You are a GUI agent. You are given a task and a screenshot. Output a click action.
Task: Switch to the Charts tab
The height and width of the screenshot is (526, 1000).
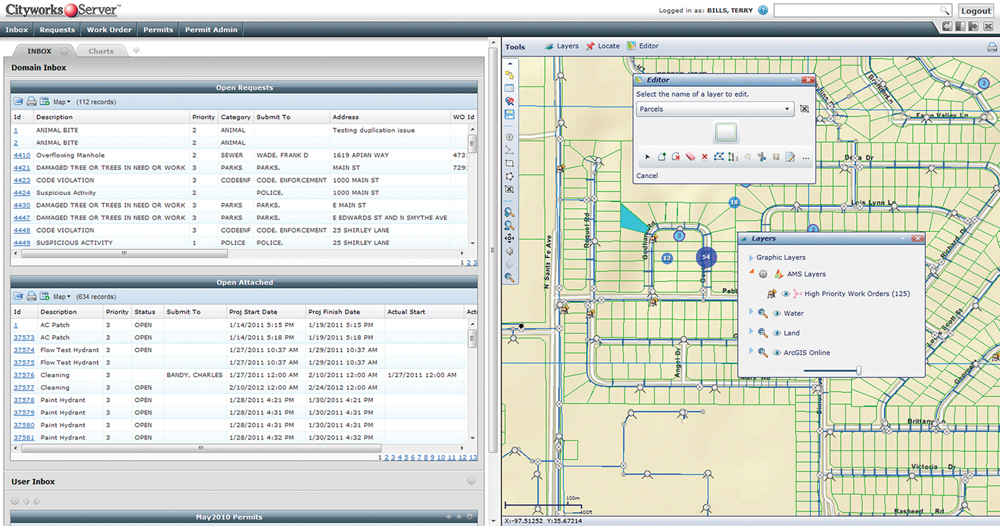pos(100,50)
